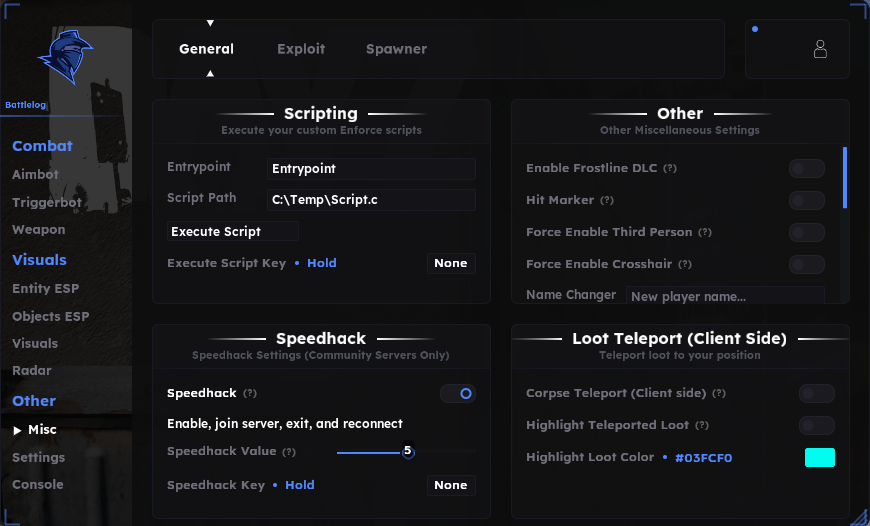
Task: Turn on Force Enable Third Person
Action: [807, 232]
